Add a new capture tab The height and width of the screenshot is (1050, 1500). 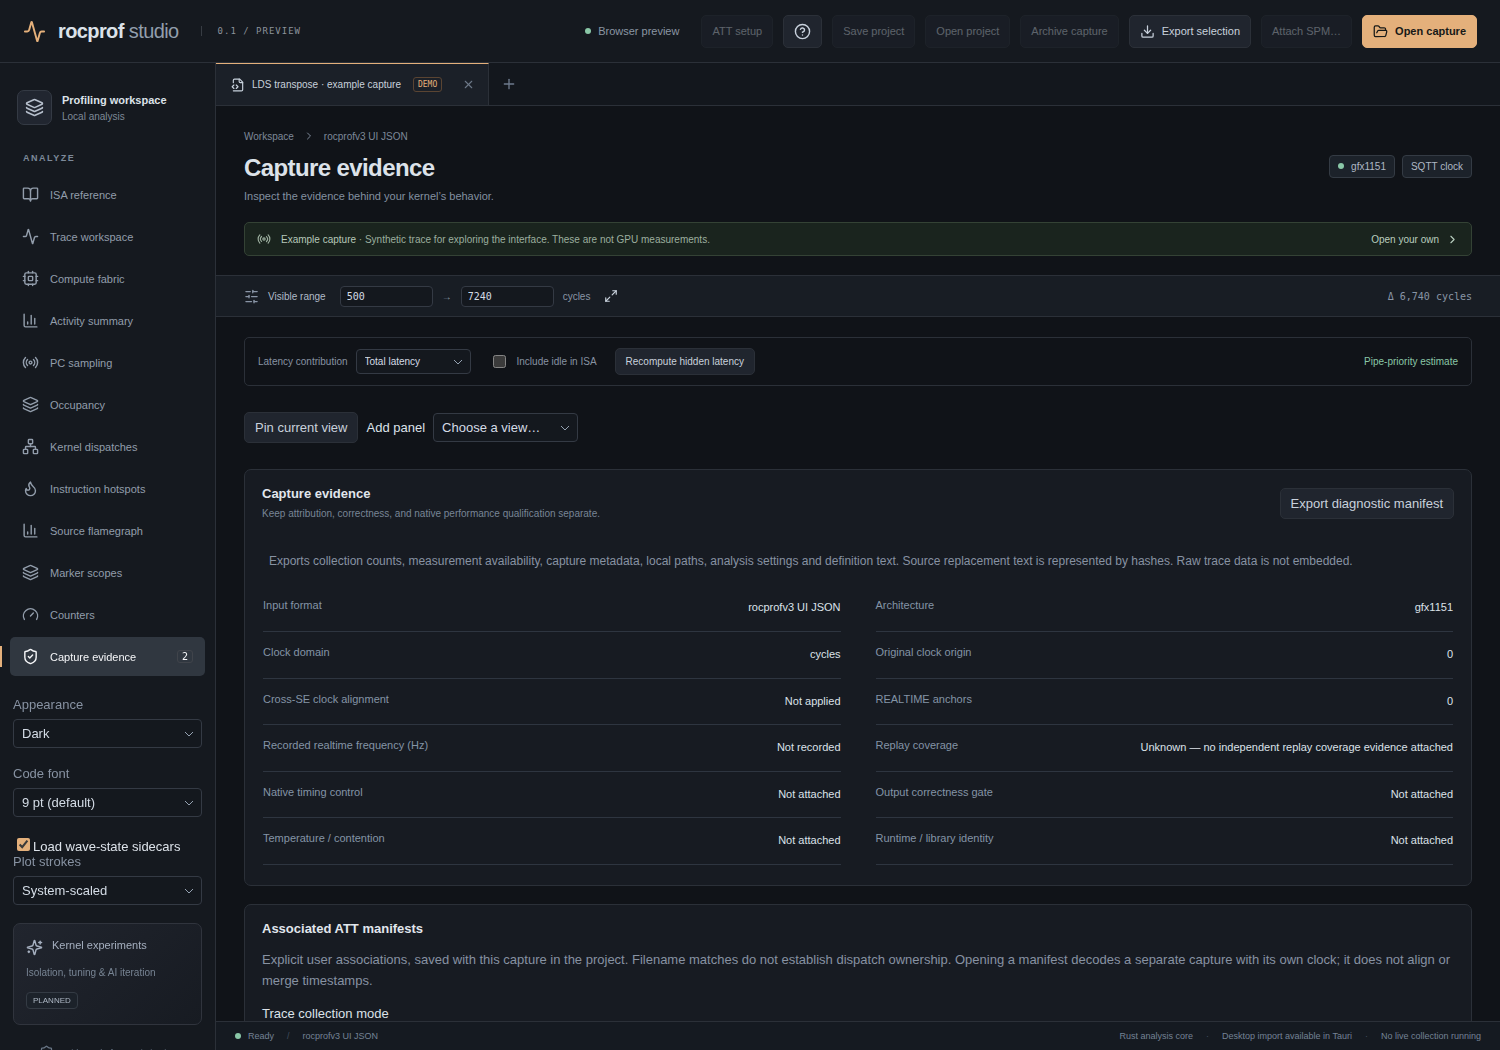coord(509,84)
